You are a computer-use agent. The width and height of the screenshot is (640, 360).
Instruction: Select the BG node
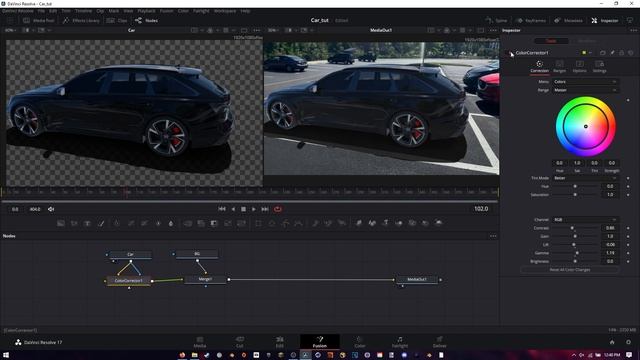click(x=197, y=254)
